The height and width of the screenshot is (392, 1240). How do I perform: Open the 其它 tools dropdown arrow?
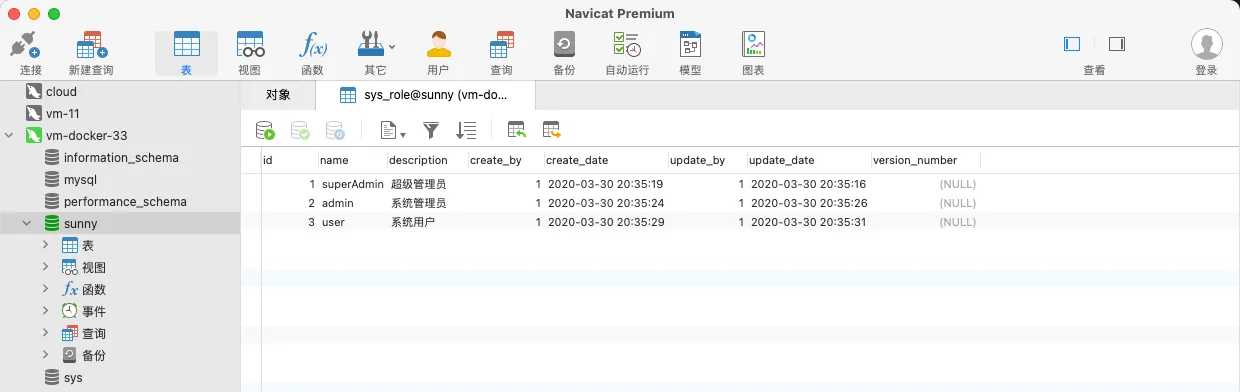[392, 46]
